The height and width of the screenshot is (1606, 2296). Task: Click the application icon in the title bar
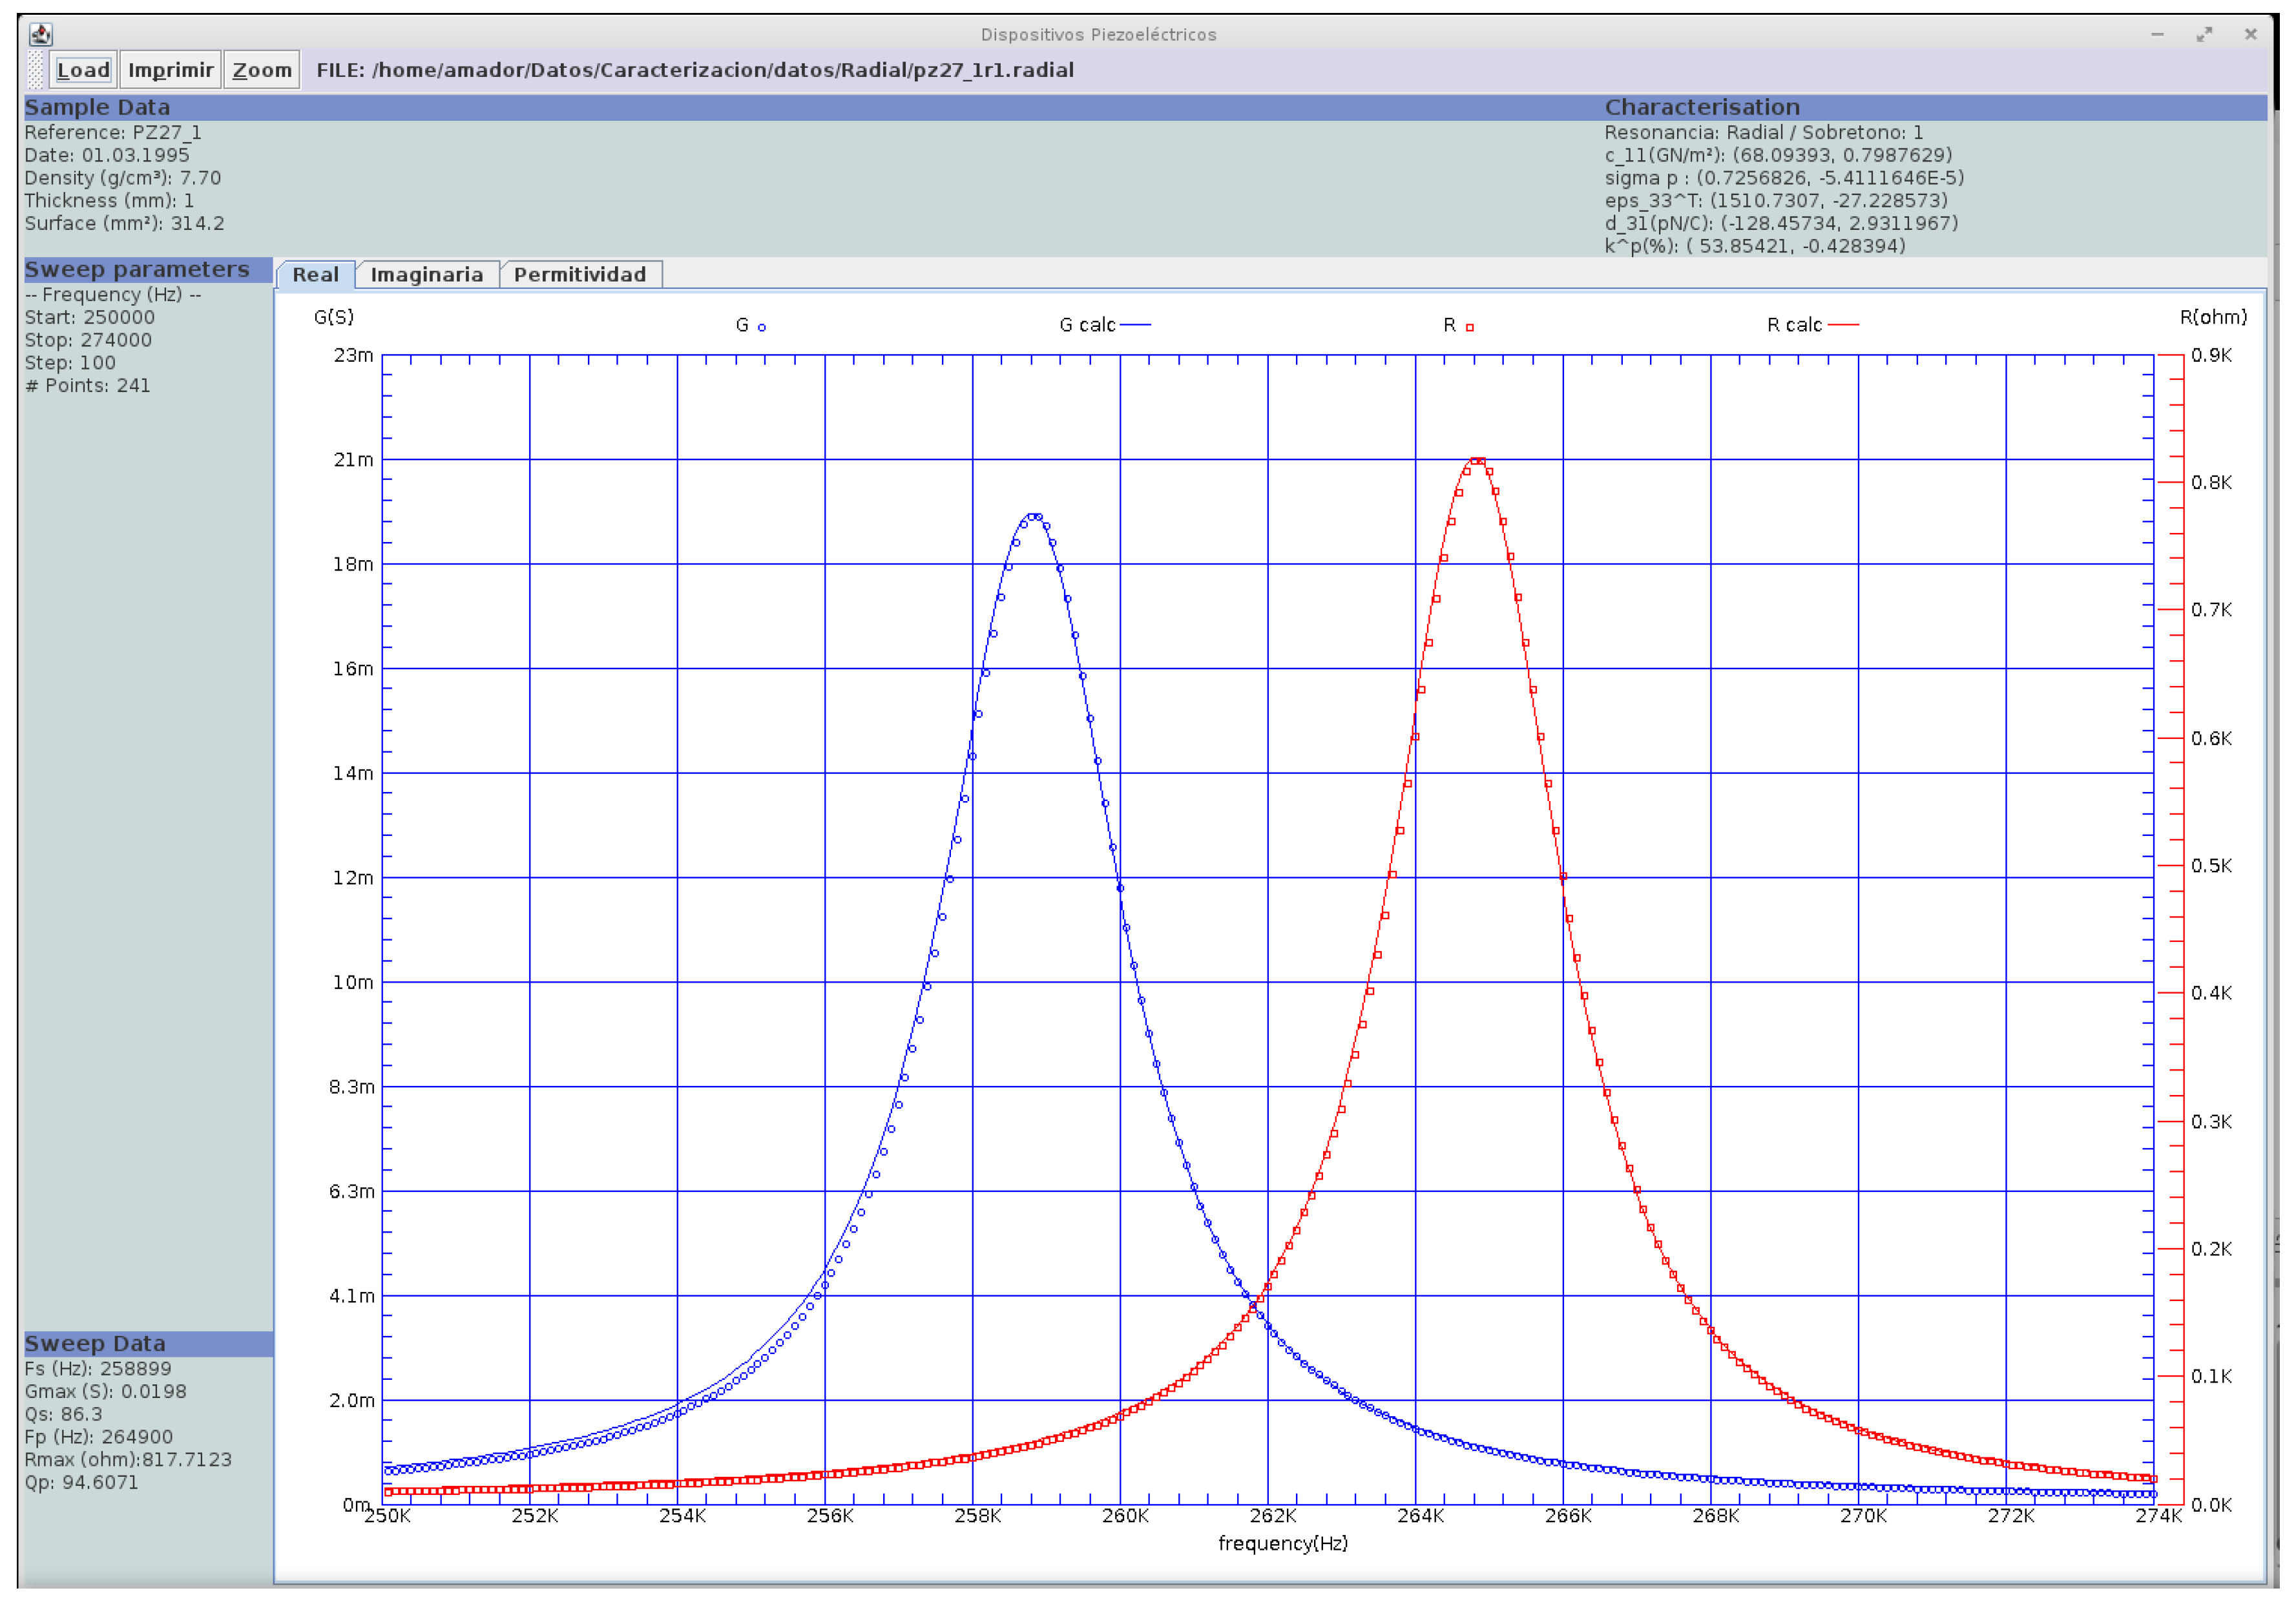[41, 34]
